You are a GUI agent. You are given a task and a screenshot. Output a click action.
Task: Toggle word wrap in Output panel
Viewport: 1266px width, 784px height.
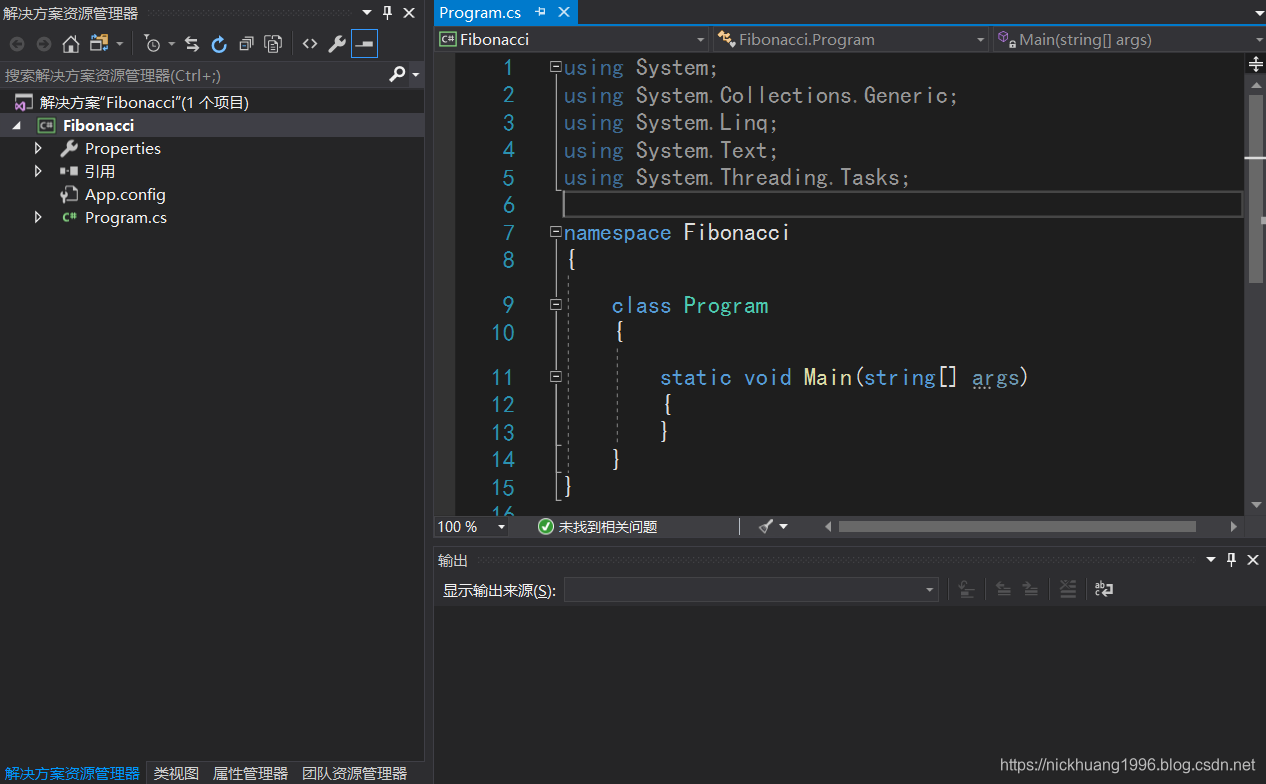[1104, 589]
